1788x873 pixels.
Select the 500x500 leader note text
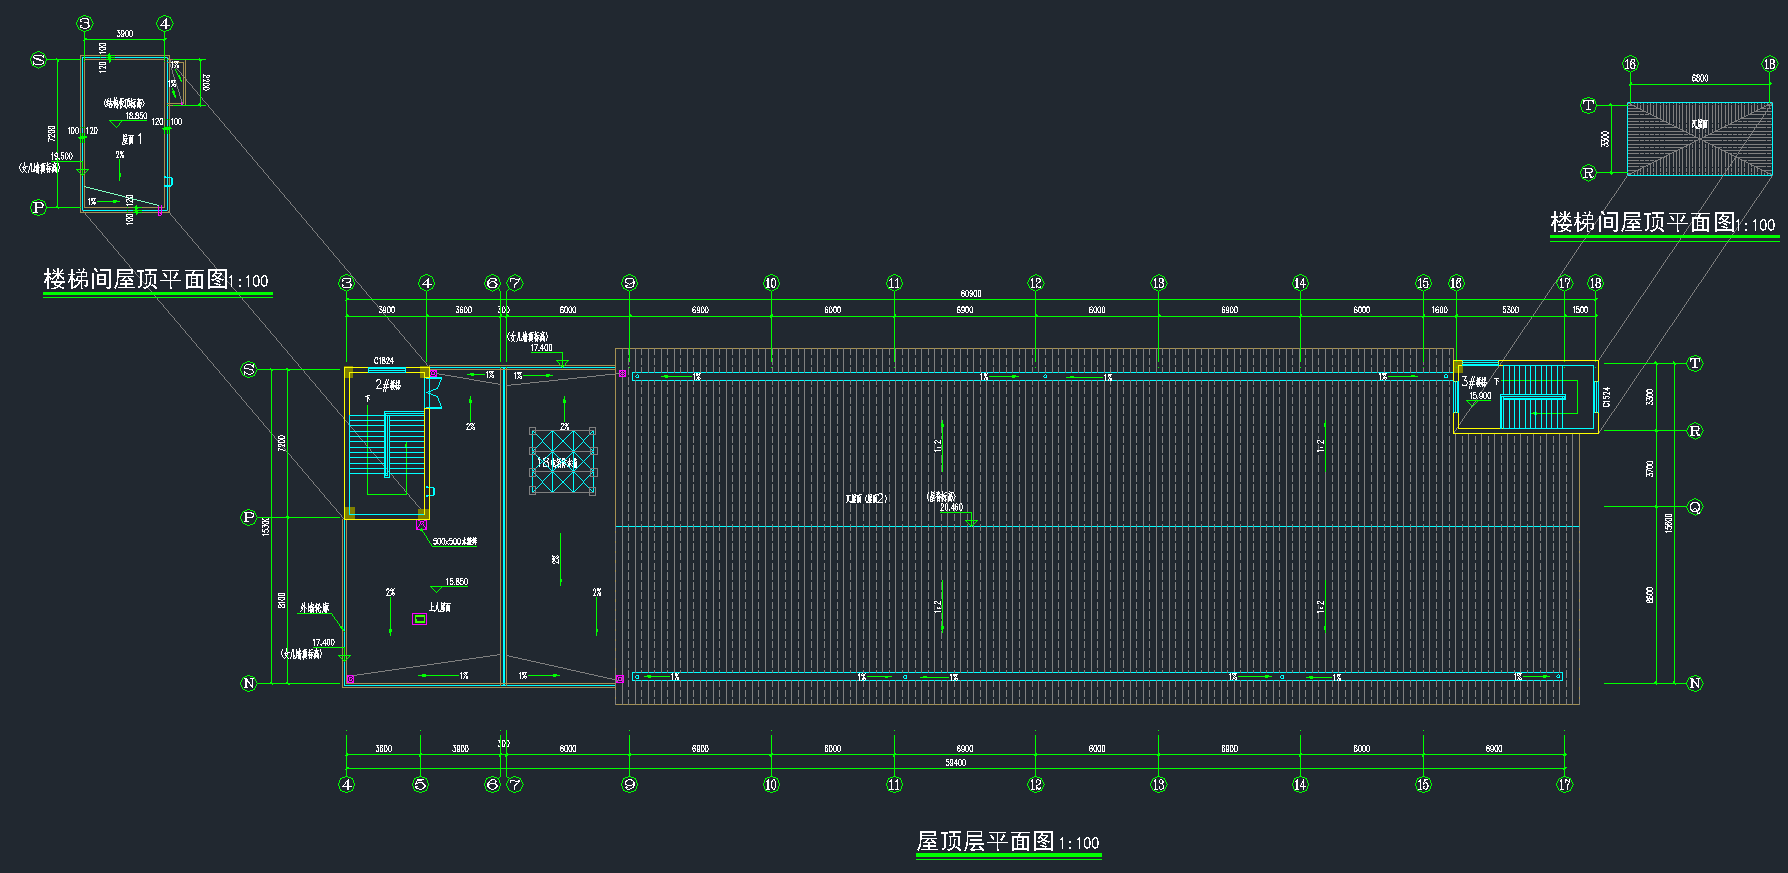pos(454,542)
